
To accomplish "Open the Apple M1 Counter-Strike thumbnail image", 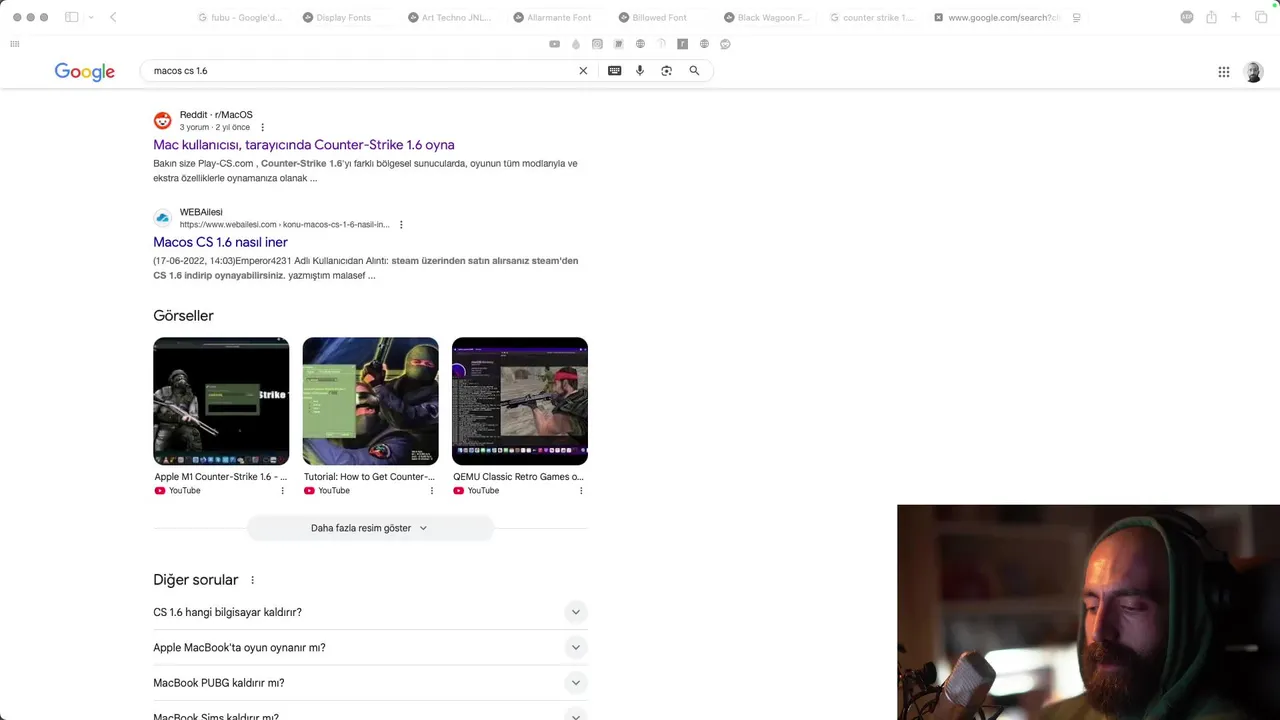I will [221, 401].
